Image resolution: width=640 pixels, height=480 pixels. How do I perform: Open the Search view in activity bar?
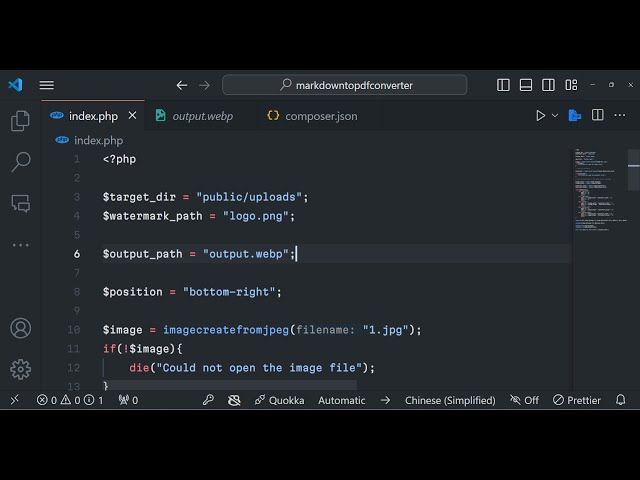click(x=20, y=162)
